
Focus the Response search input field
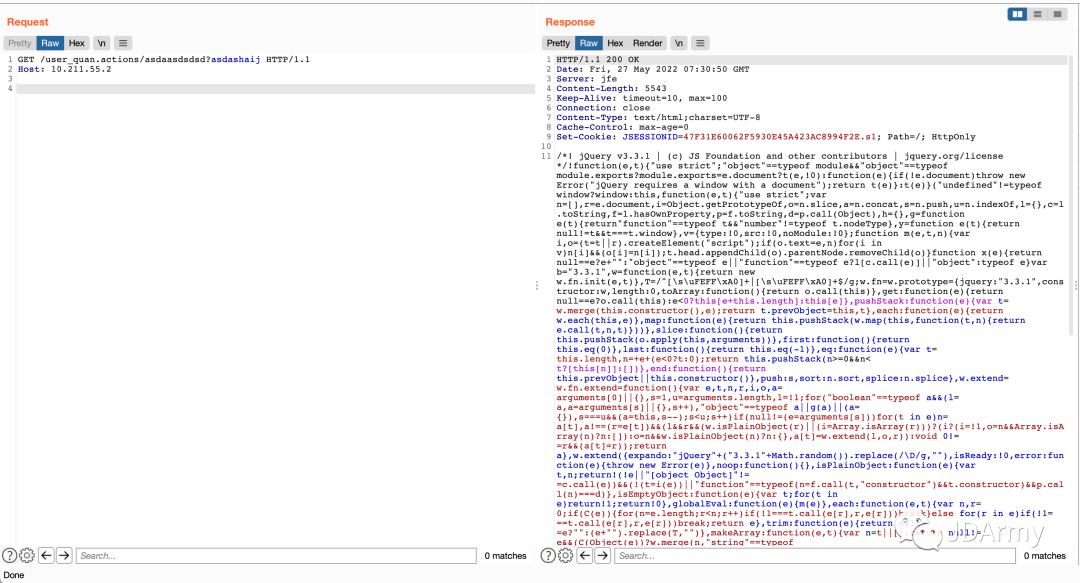coord(815,555)
